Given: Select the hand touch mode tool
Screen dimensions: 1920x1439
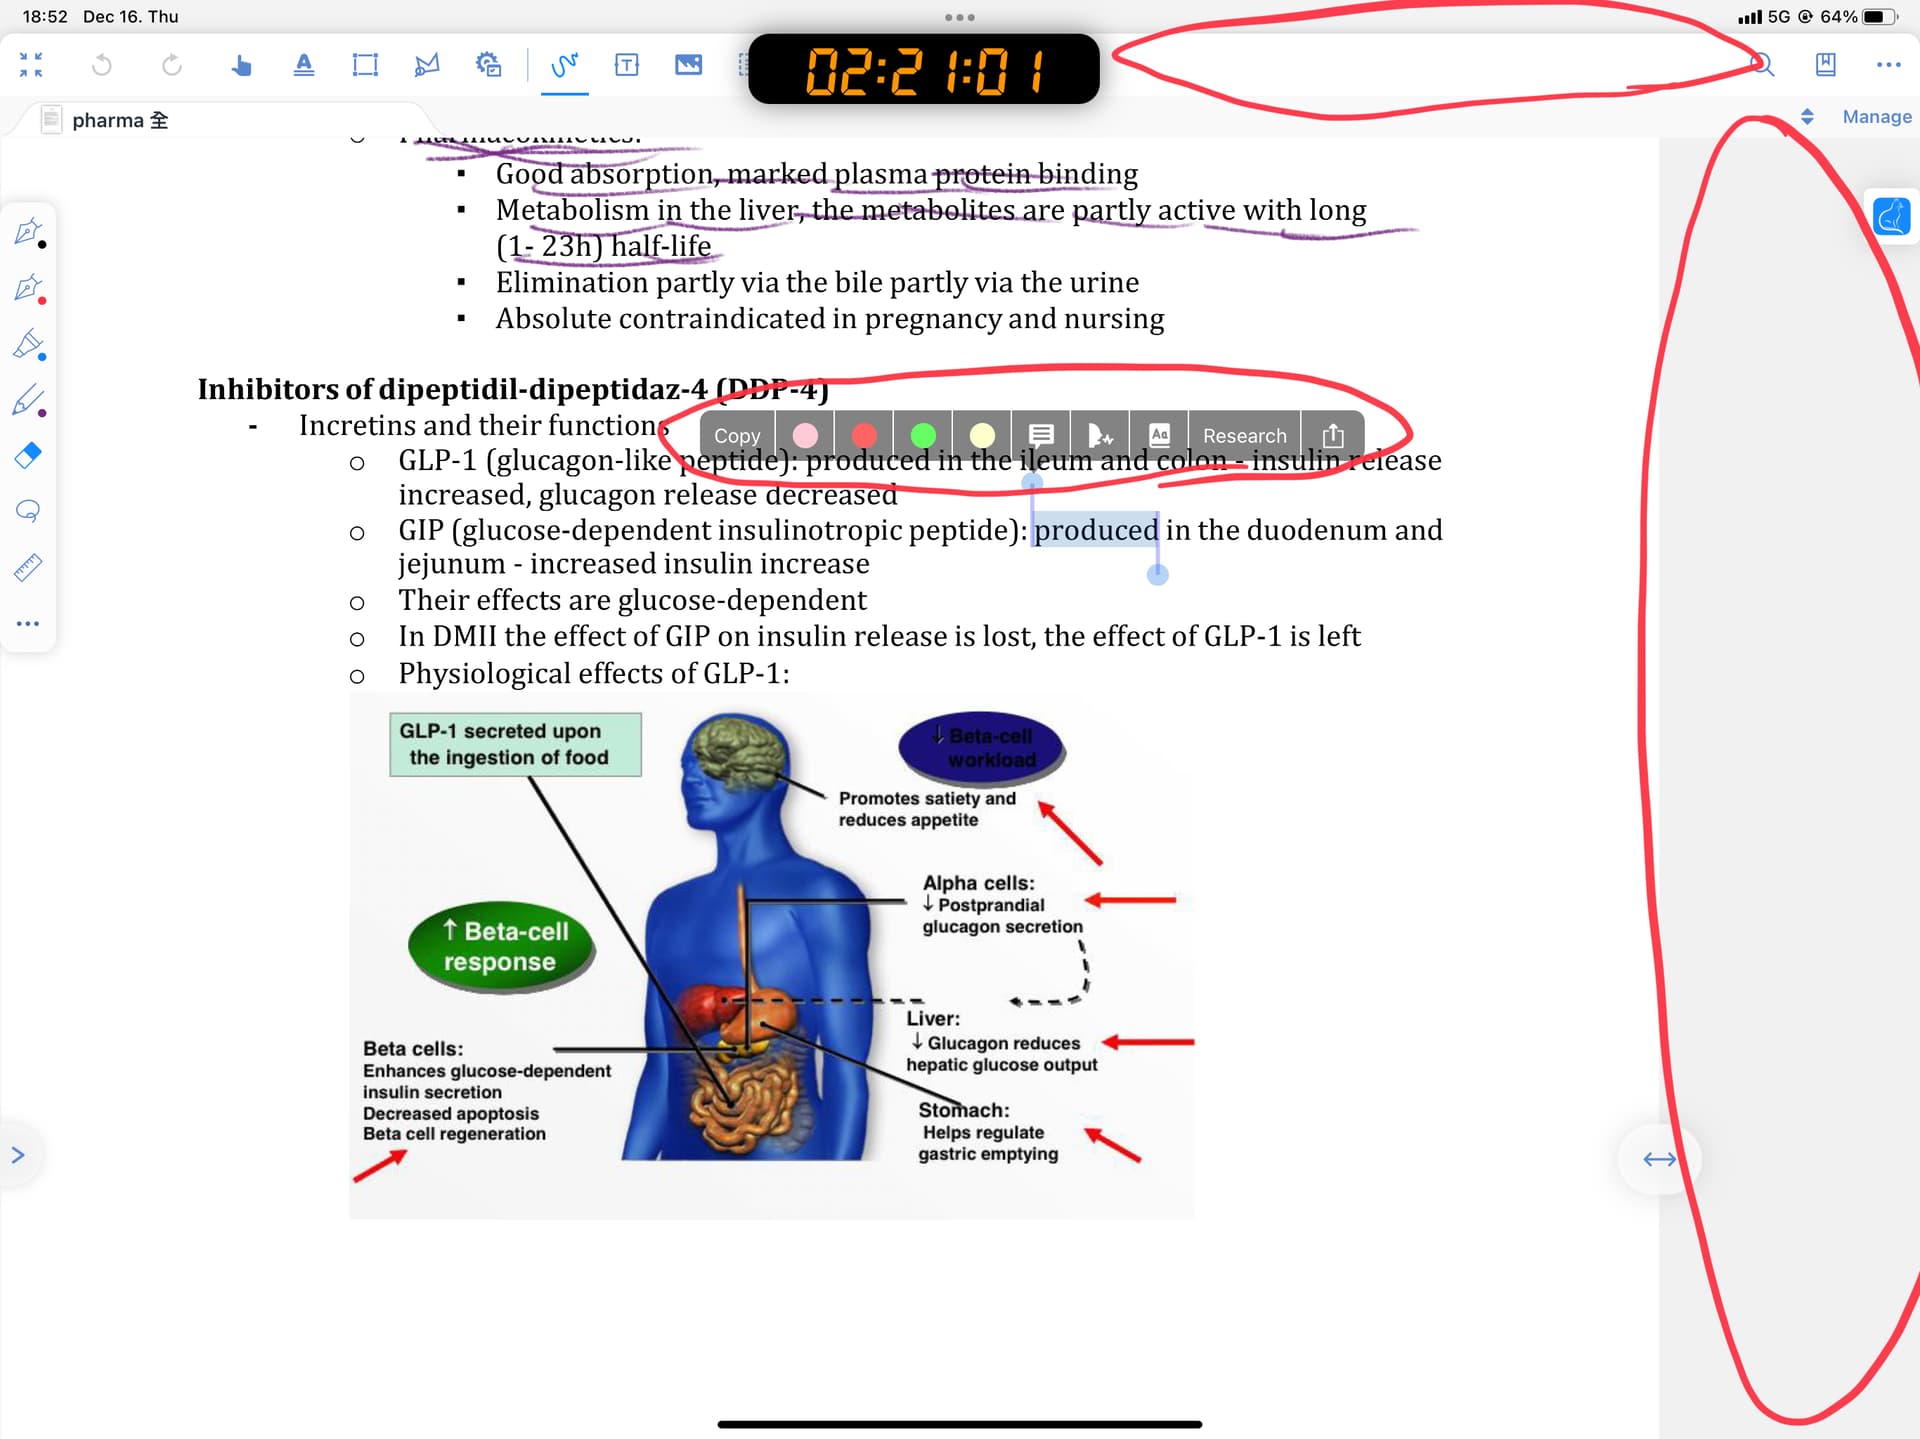Looking at the screenshot, I should [241, 66].
